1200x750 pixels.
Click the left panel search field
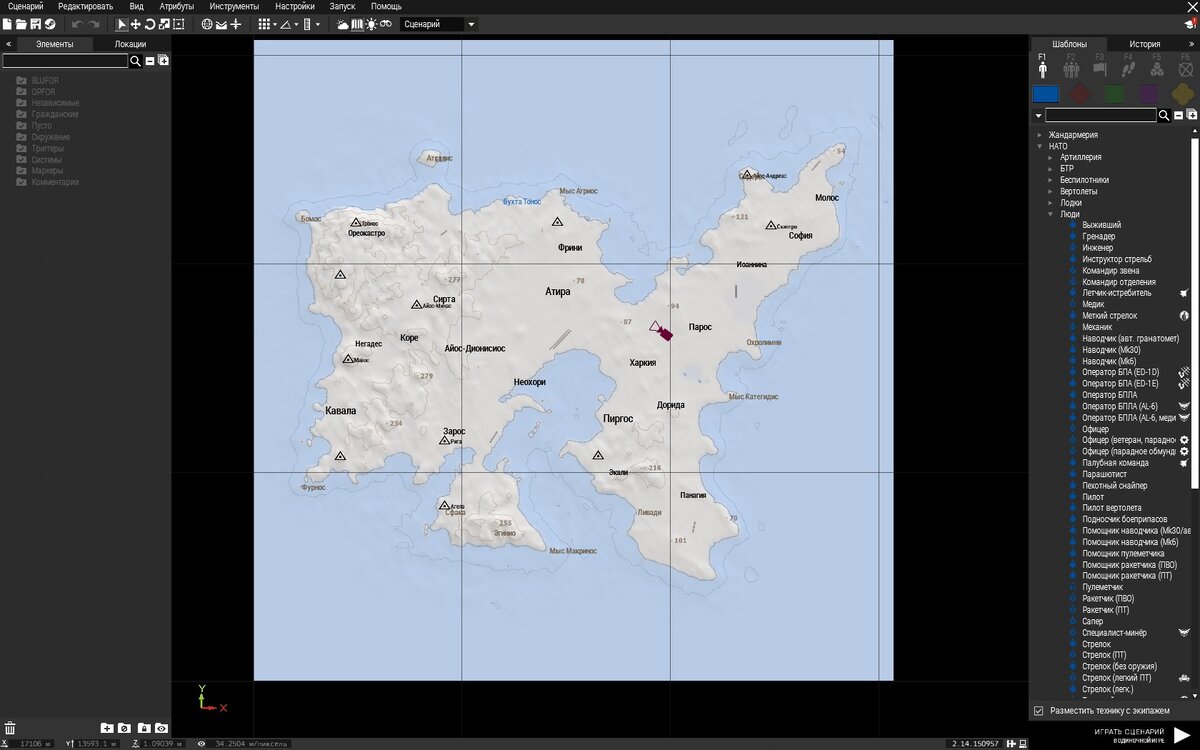pos(66,61)
